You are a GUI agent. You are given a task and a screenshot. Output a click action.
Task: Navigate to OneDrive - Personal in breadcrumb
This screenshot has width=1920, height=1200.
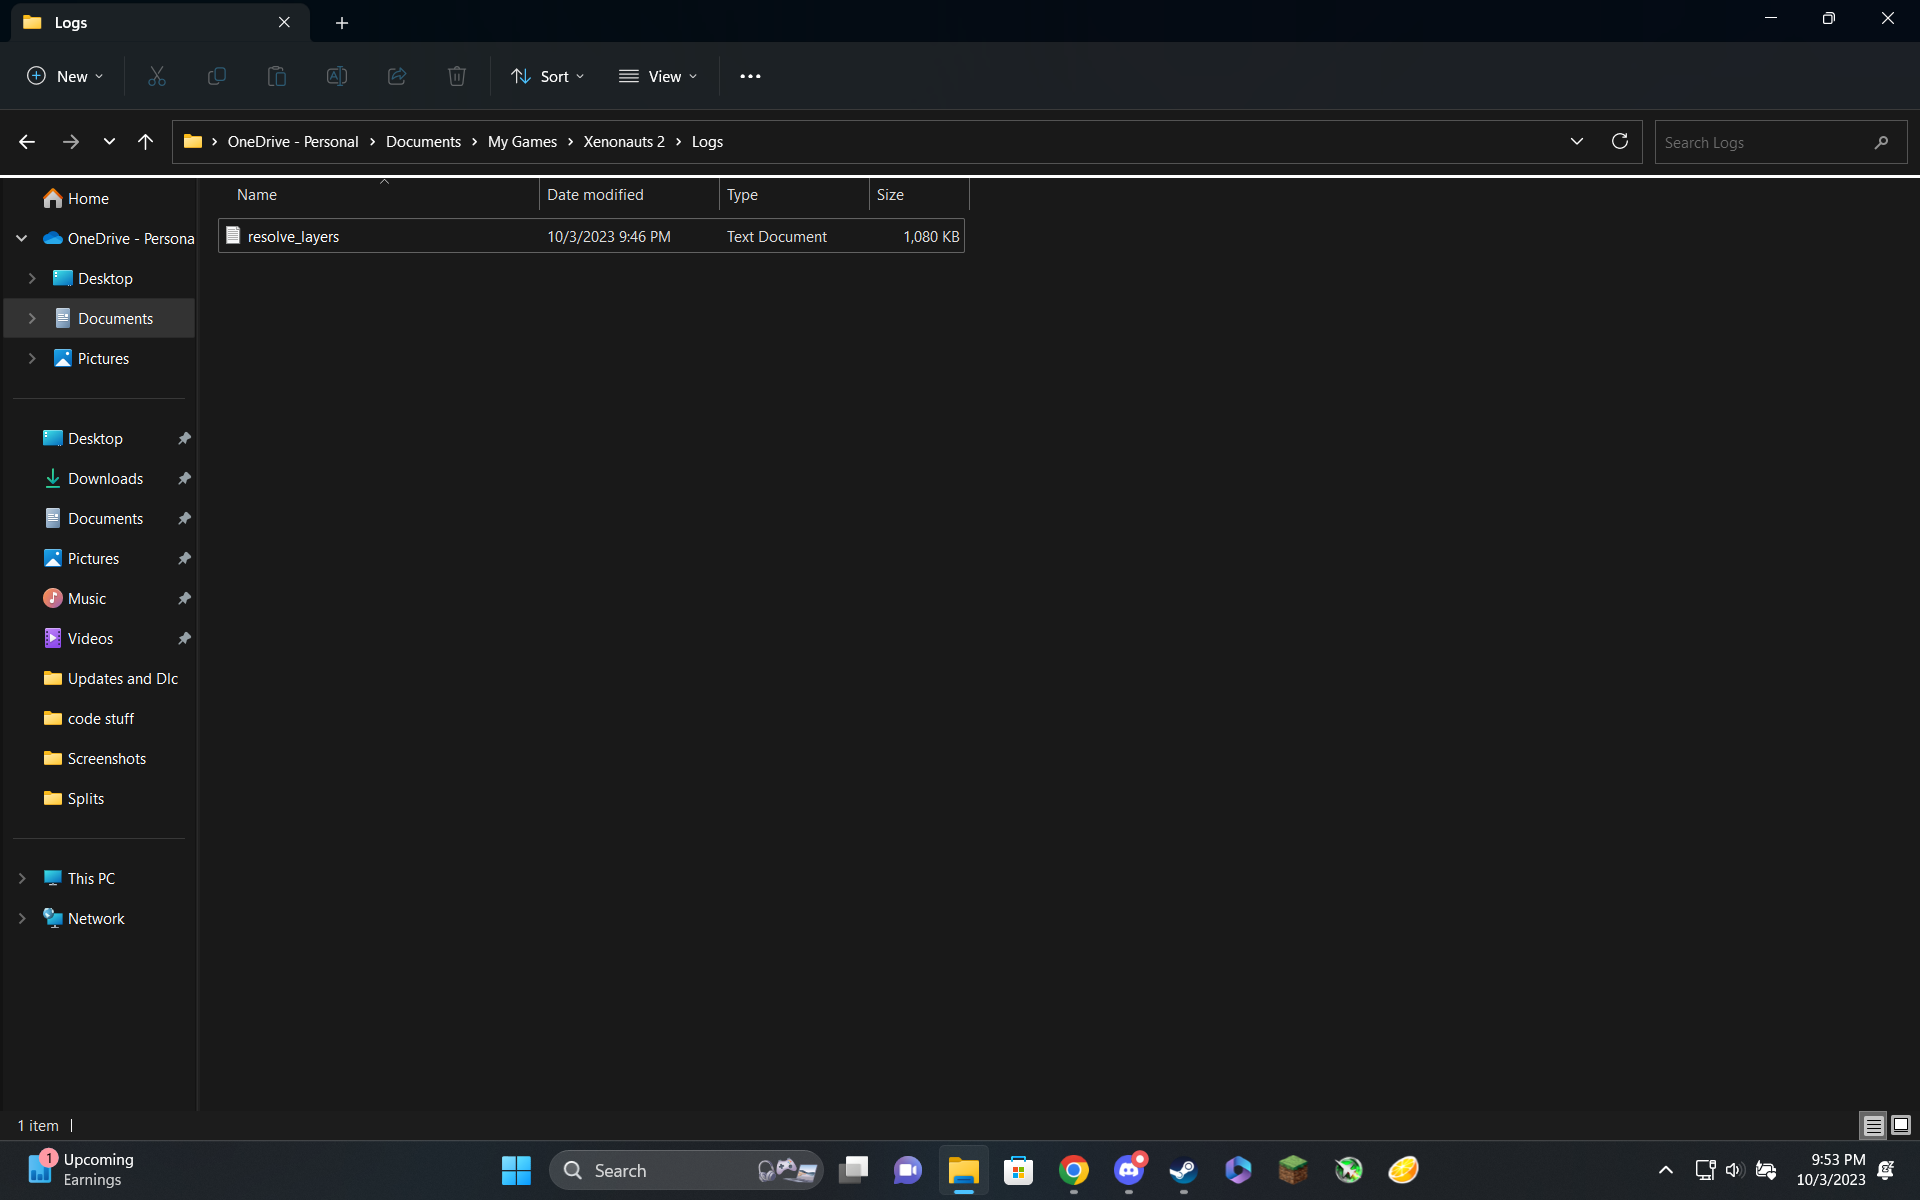(293, 142)
